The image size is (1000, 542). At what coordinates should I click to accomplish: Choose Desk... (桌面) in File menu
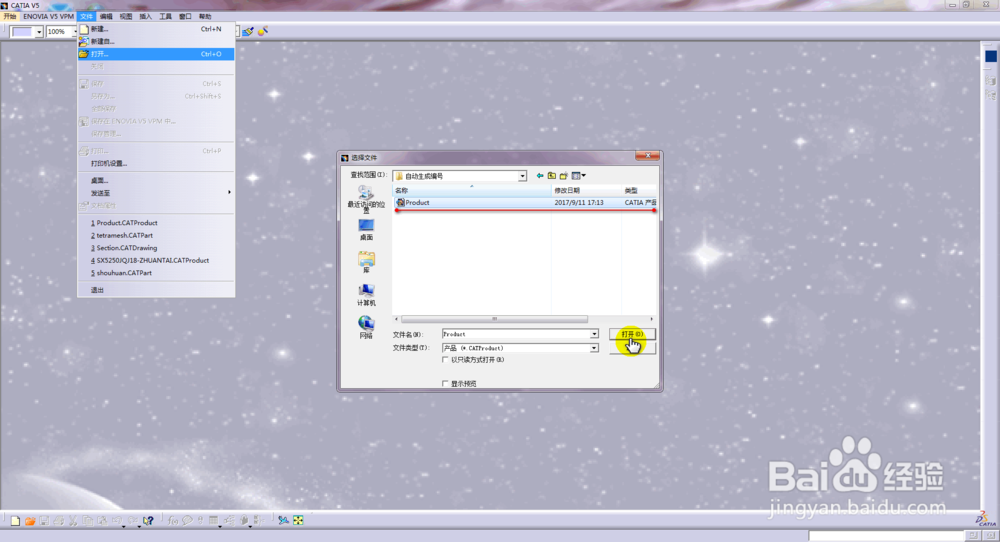[156, 180]
